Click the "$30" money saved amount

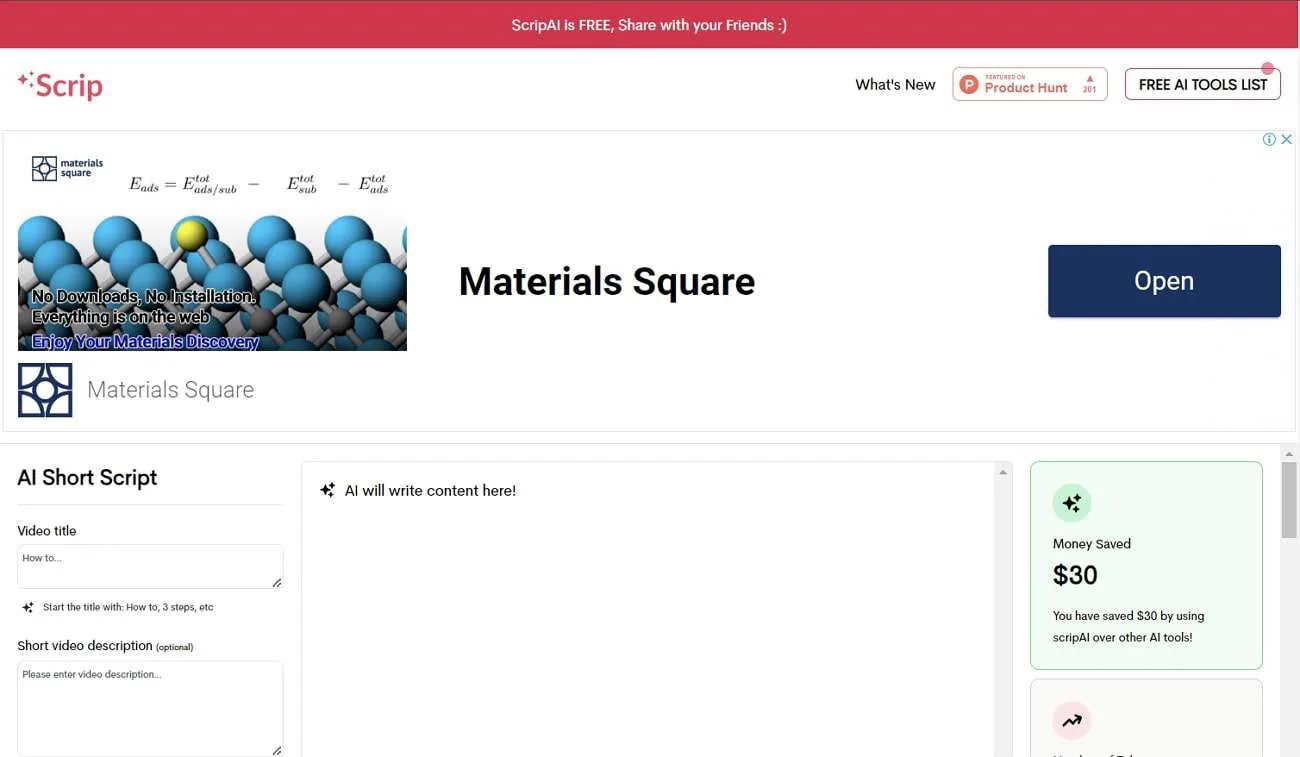point(1075,575)
